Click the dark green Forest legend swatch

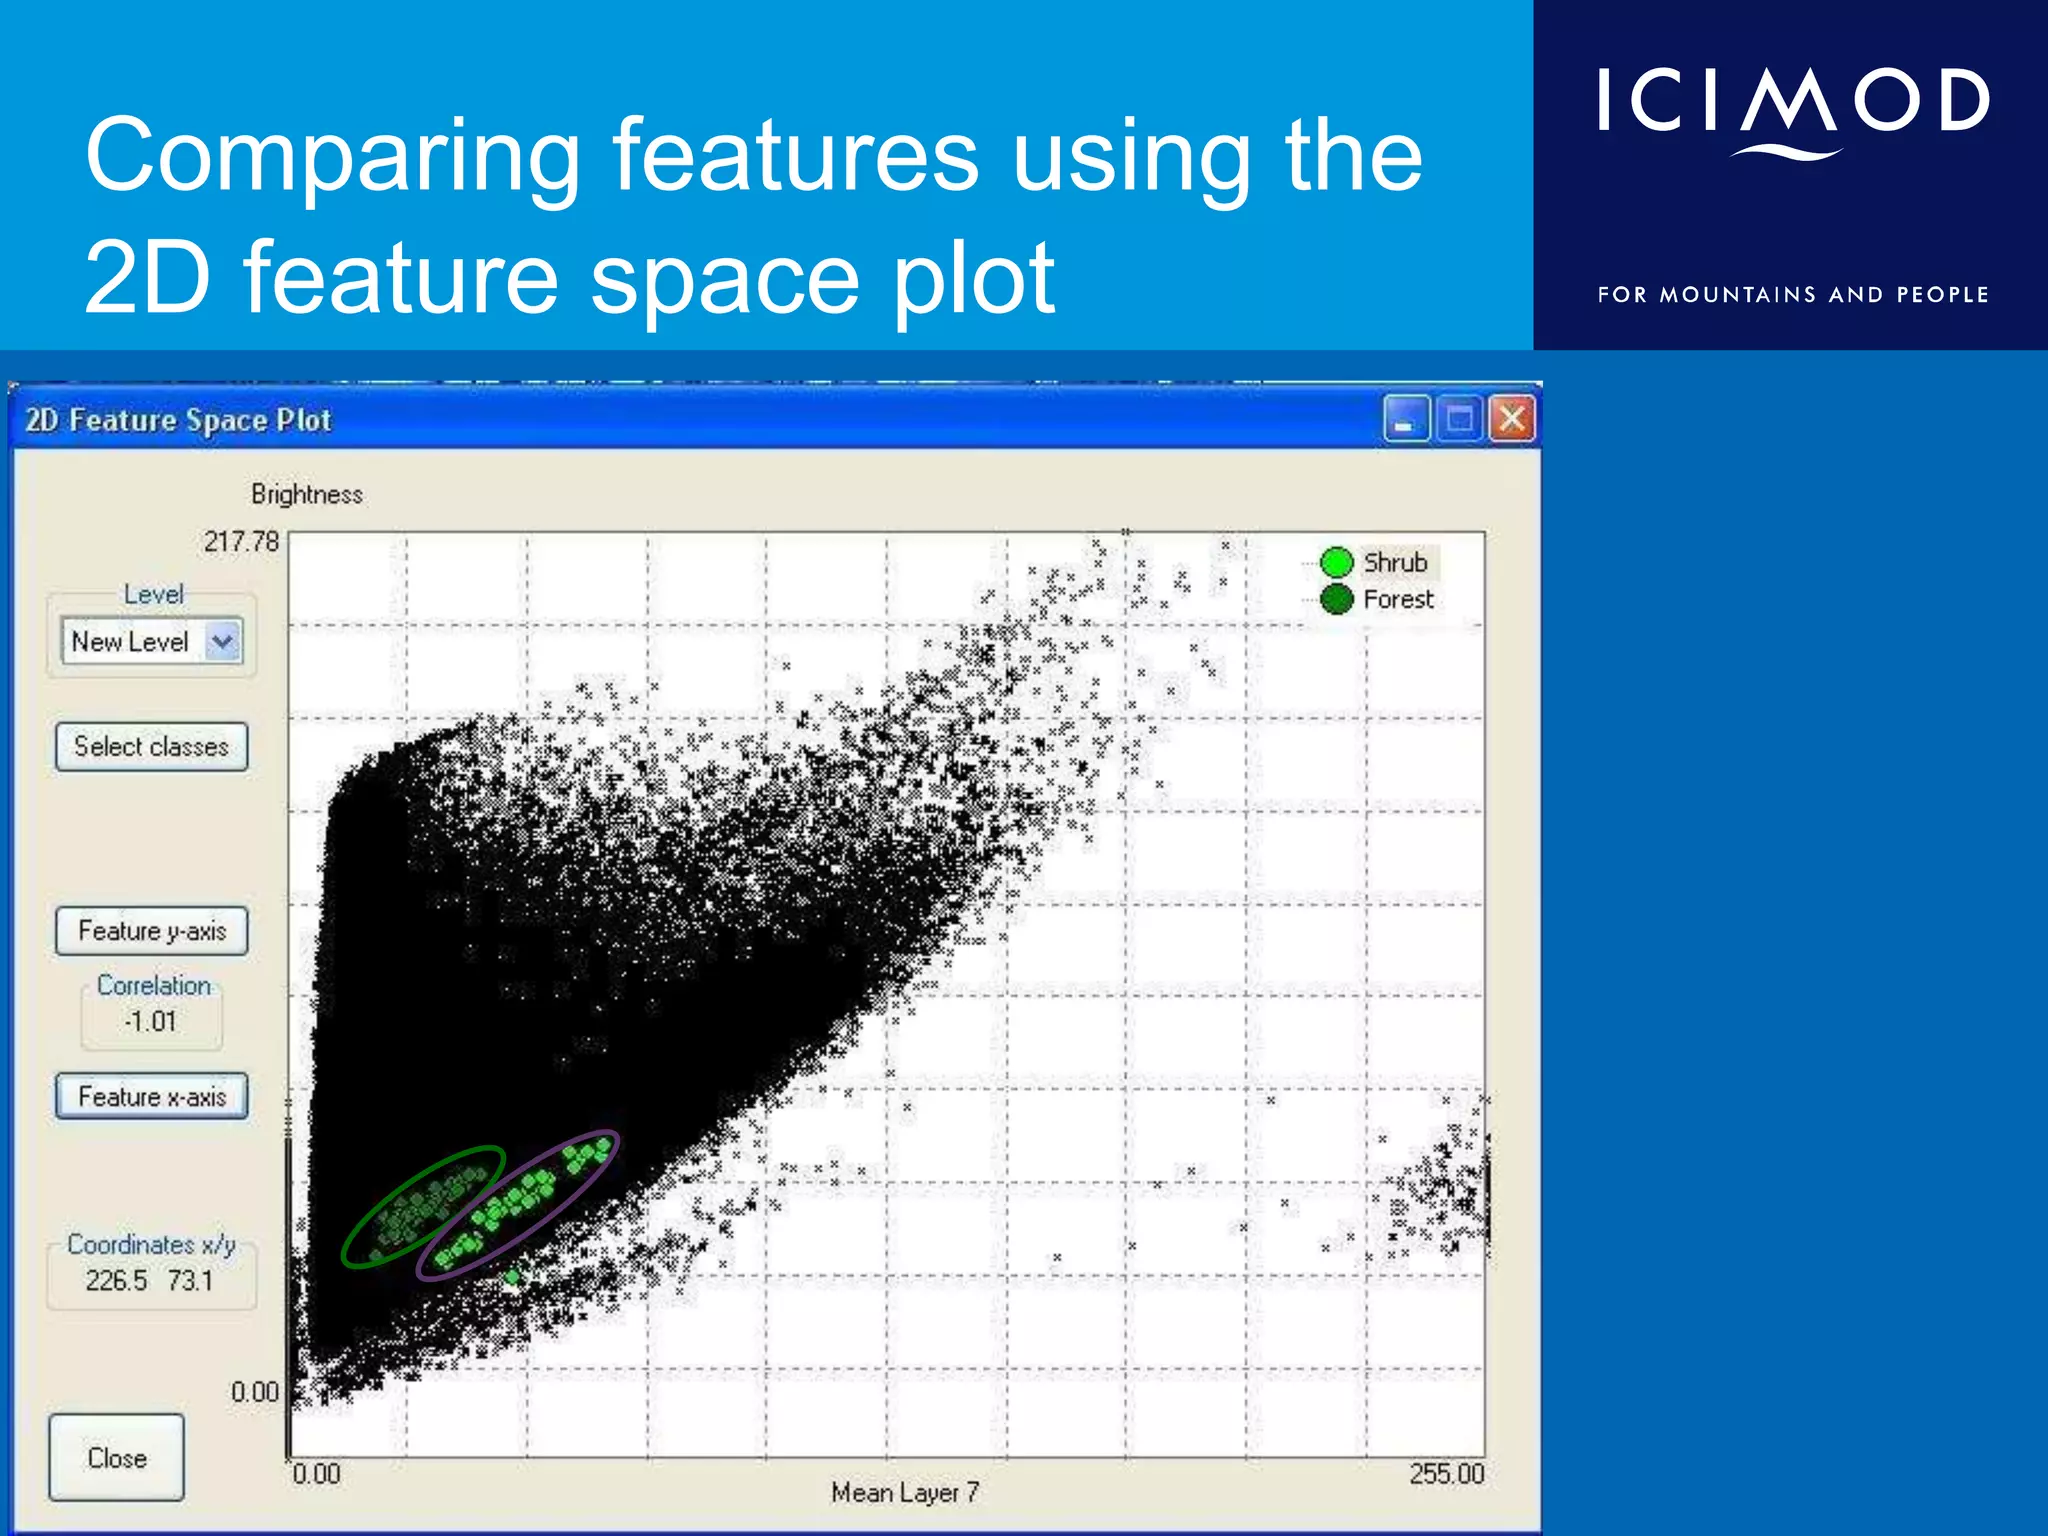1337,599
